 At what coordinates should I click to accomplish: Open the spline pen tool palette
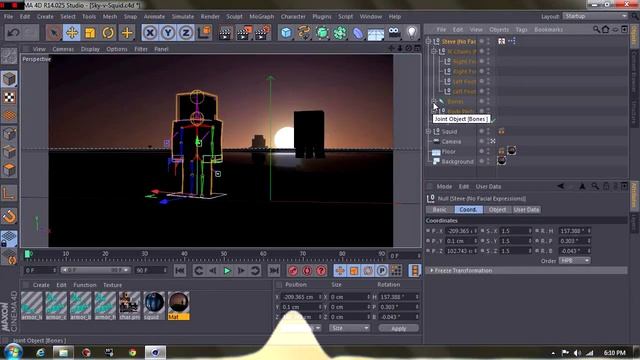pyautogui.click(x=304, y=33)
